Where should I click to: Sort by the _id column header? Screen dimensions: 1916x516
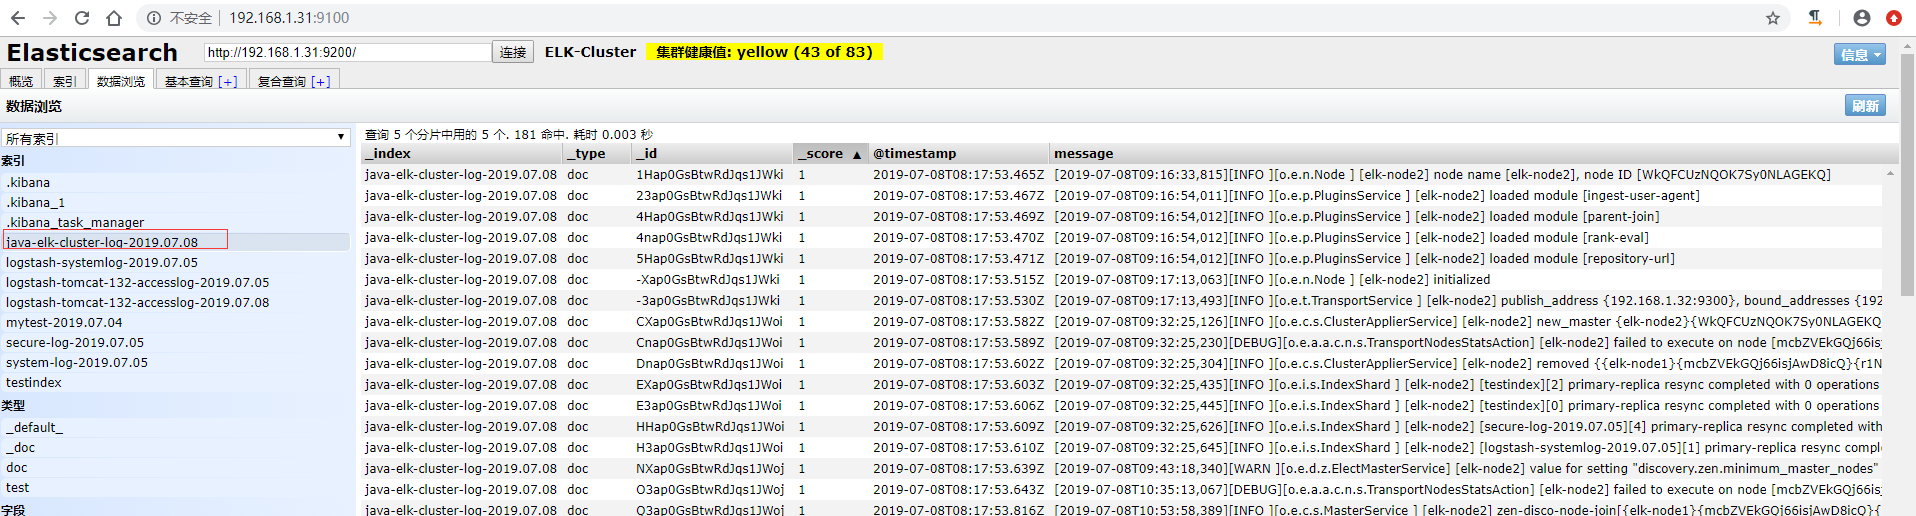tap(713, 153)
